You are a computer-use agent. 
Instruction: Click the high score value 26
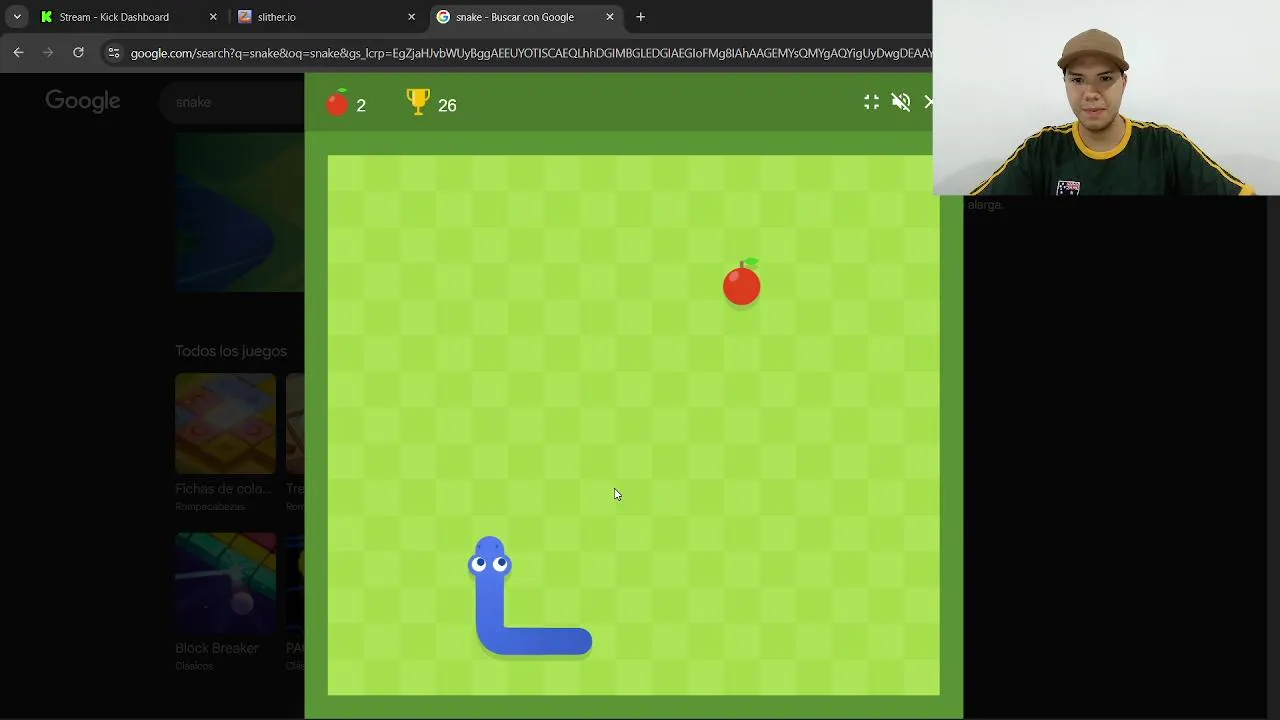point(447,105)
